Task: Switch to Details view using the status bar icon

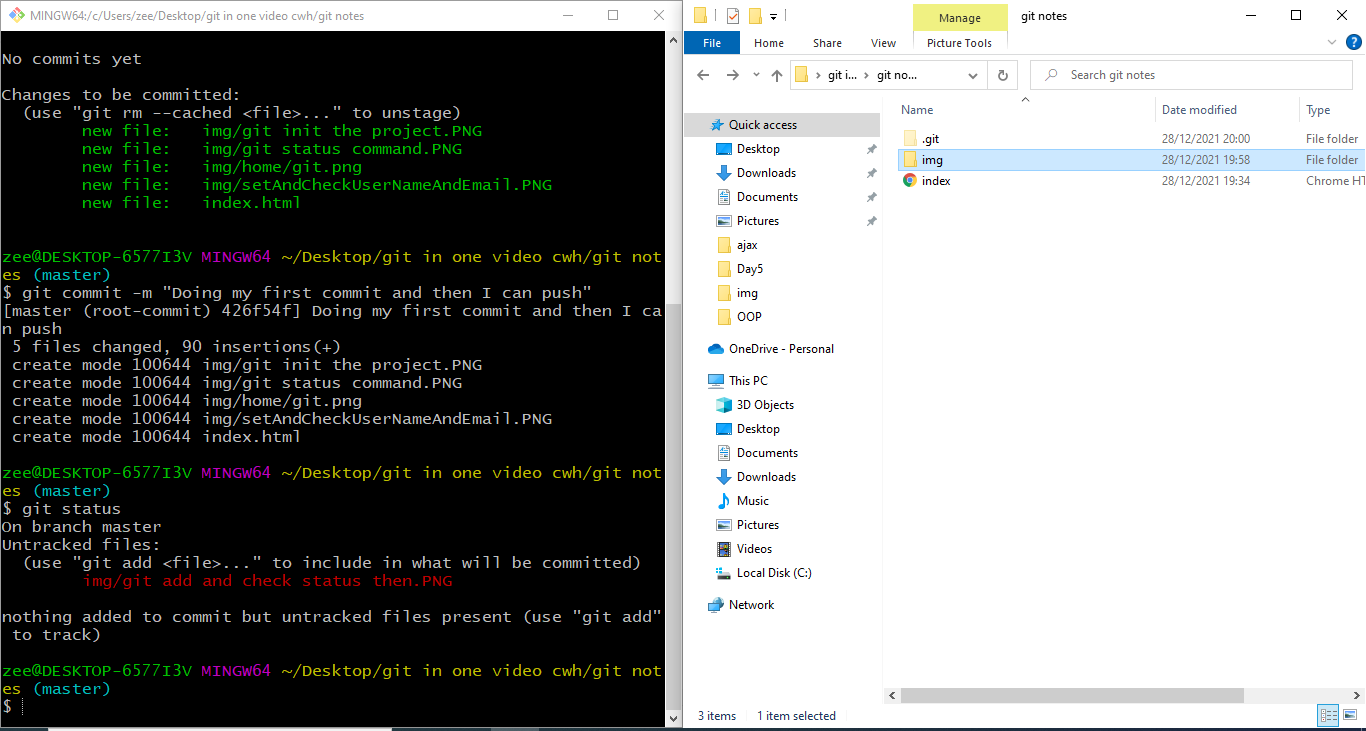Action: 1329,715
